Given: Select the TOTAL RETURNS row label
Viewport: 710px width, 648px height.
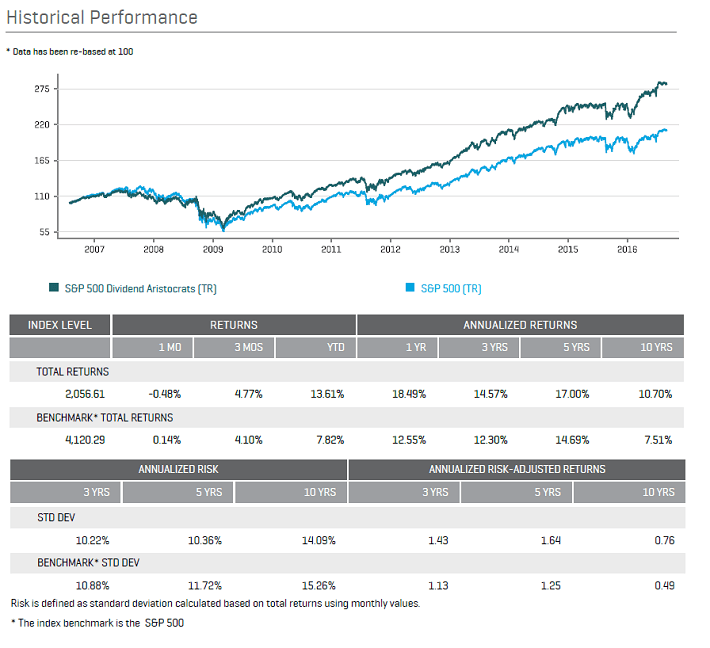Looking at the screenshot, I should (x=73, y=372).
